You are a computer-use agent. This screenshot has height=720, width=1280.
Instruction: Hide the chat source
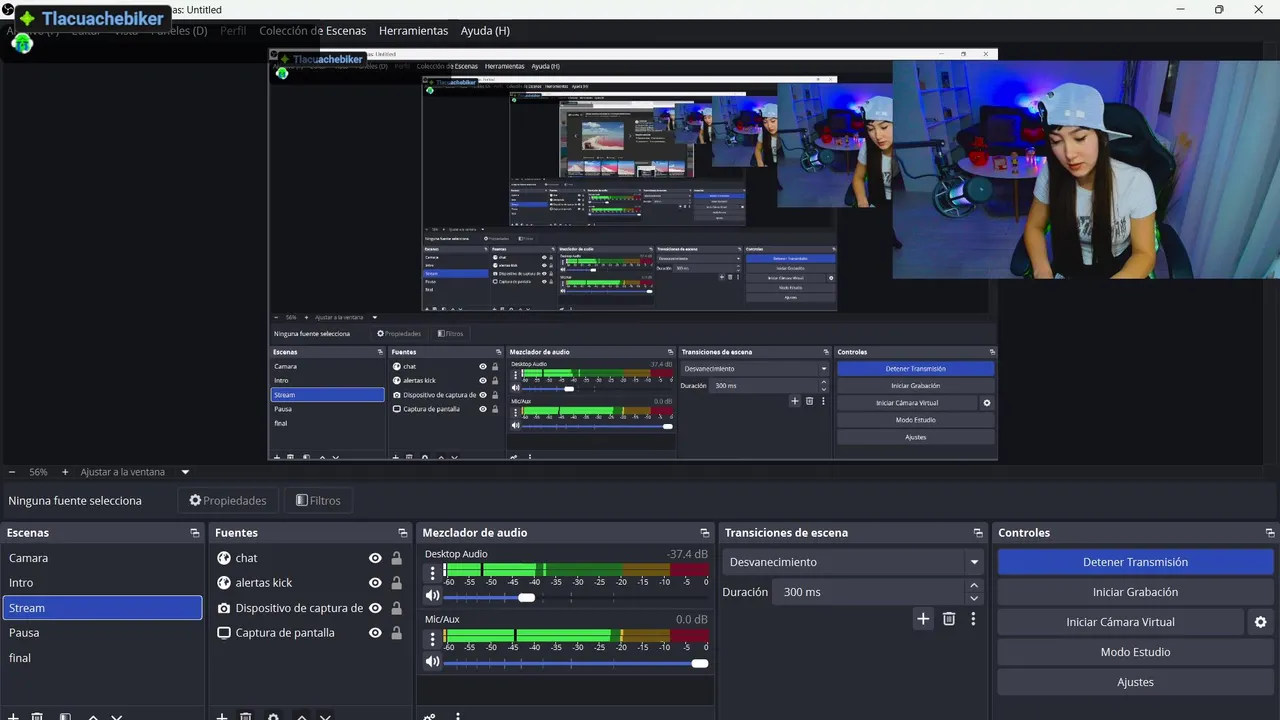(375, 558)
